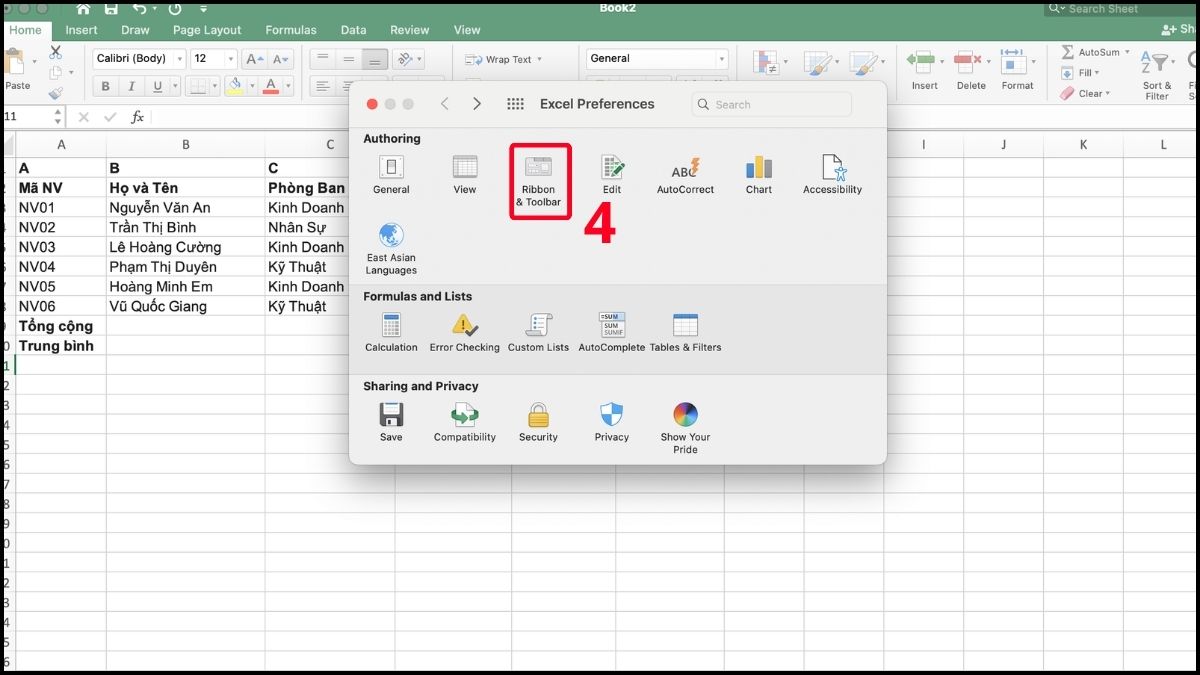Screen dimensions: 1200x675
Task: Click Insert cells button
Action: click(925, 70)
